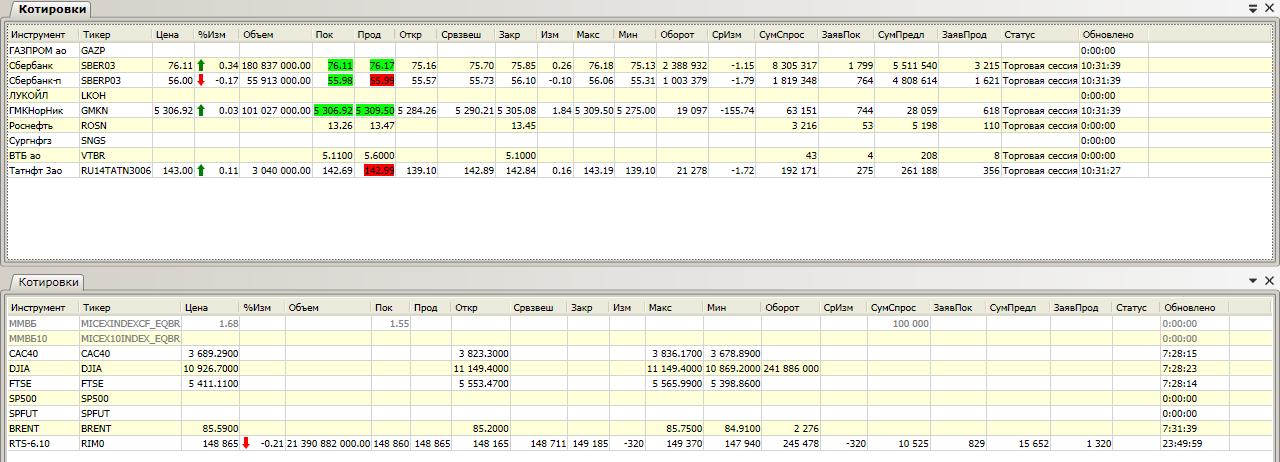Sort upper table by Цена header
The image size is (1280, 462).
[173, 34]
